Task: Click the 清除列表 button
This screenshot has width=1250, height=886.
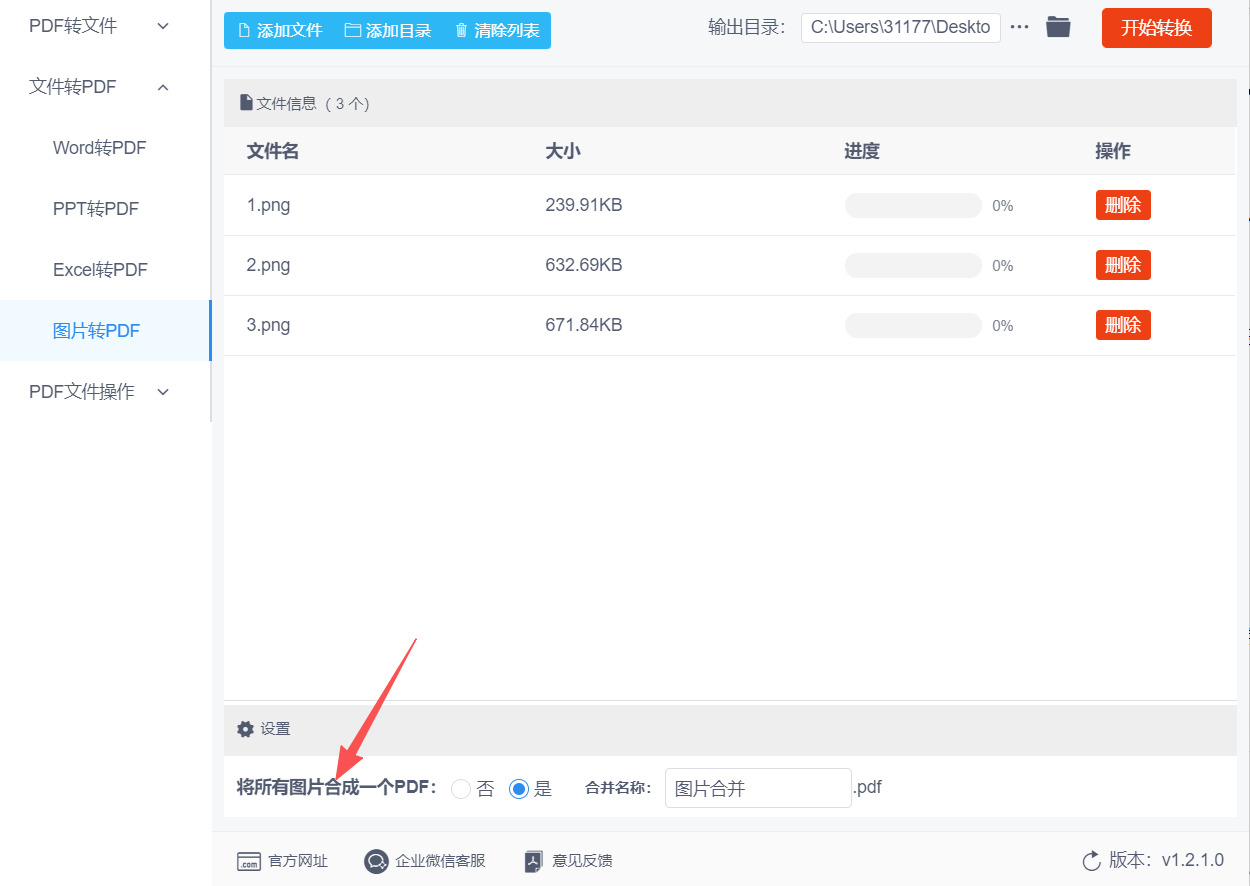Action: click(497, 30)
